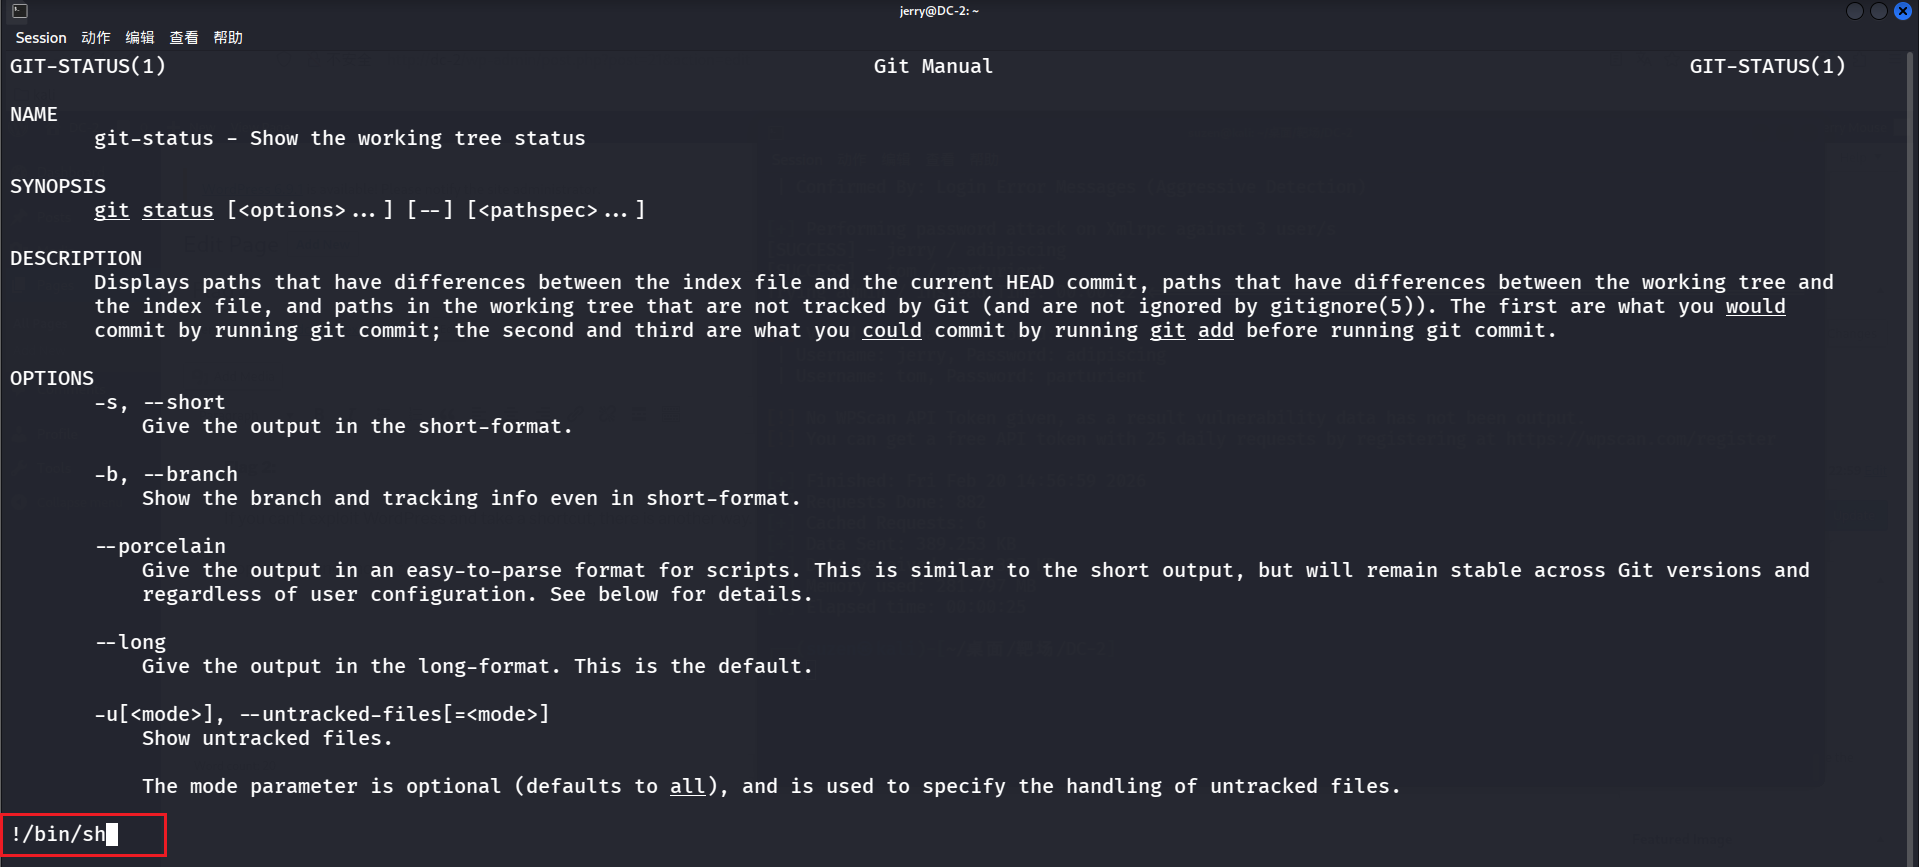Open the 查看 menu
Screen dimensions: 1919x867
[184, 38]
